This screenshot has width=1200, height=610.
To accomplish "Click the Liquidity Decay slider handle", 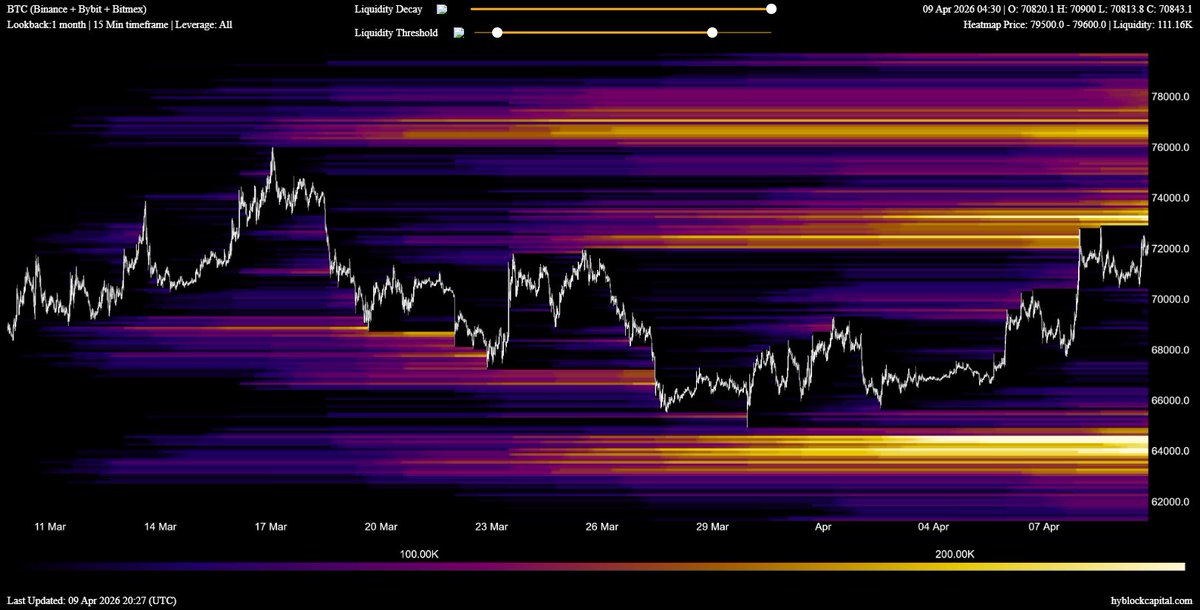I will pos(771,9).
